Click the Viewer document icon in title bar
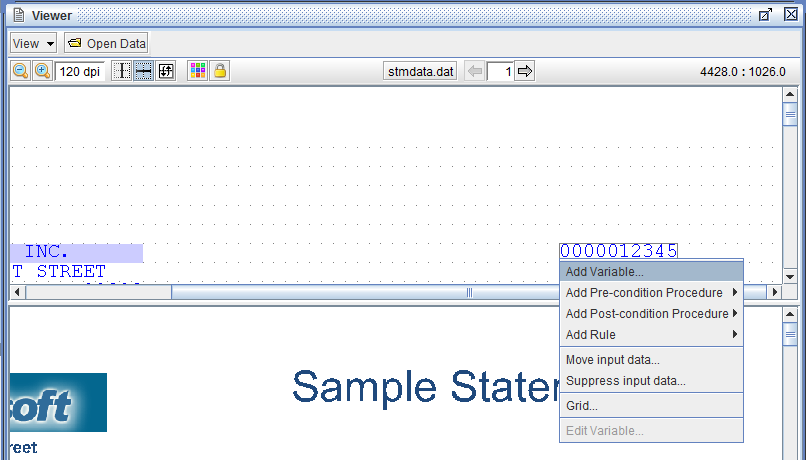The image size is (806, 460). click(19, 15)
